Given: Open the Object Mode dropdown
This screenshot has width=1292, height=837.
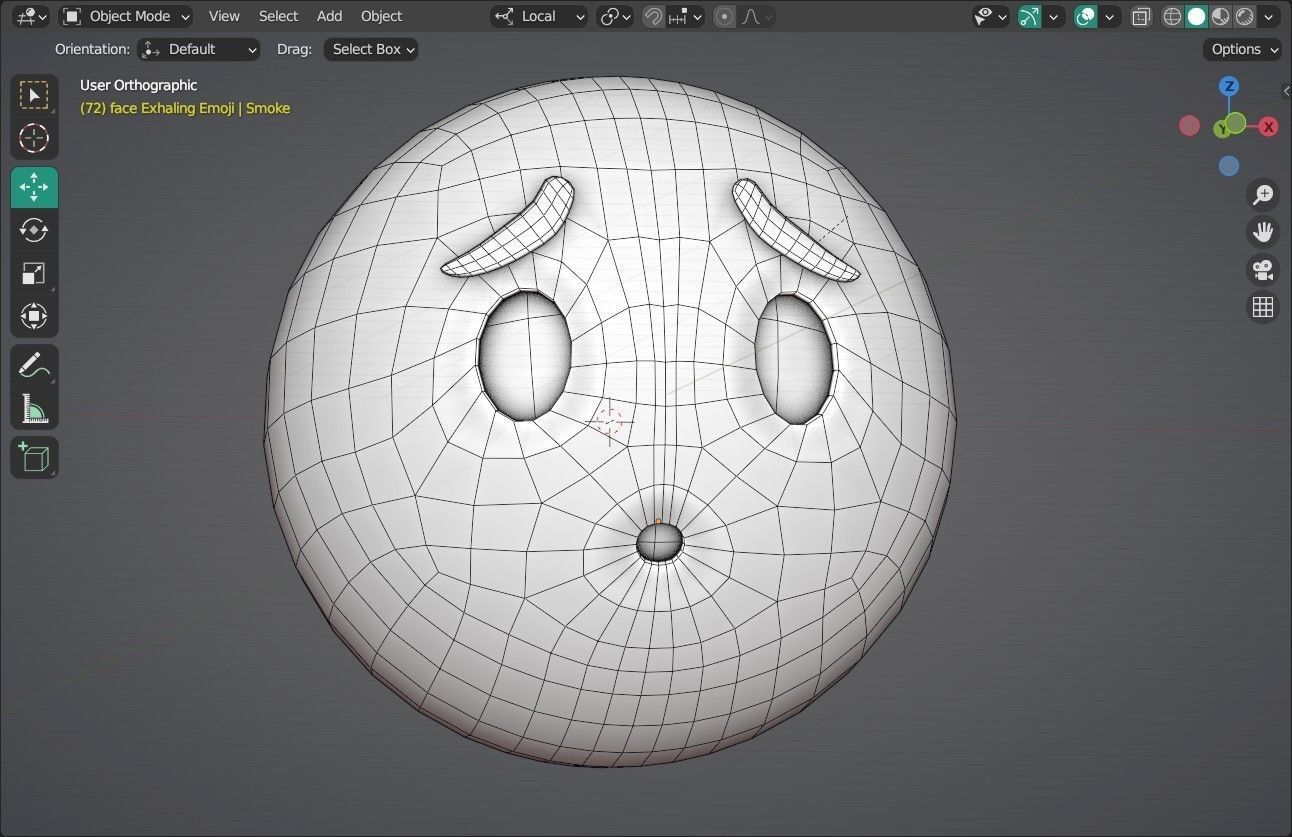Looking at the screenshot, I should [x=126, y=16].
